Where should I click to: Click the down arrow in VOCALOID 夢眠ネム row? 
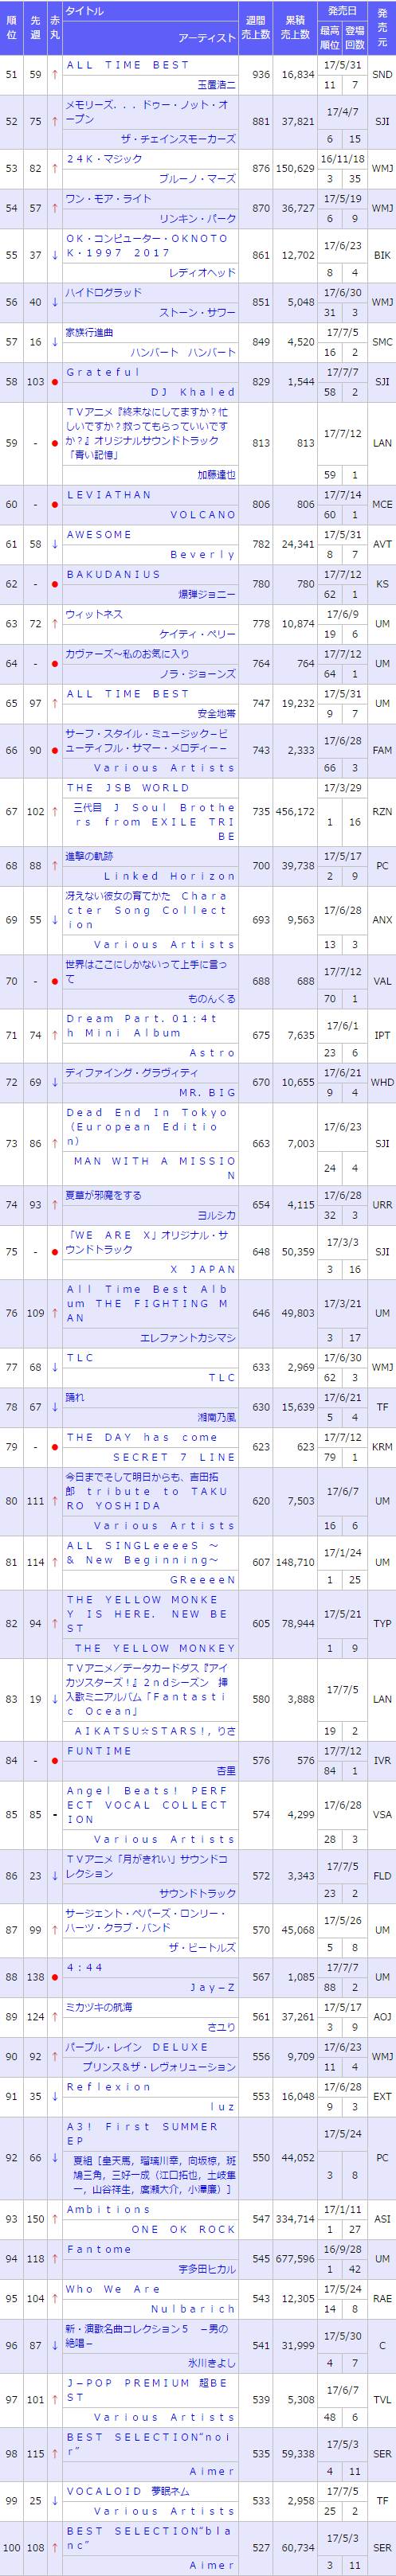54,2501
